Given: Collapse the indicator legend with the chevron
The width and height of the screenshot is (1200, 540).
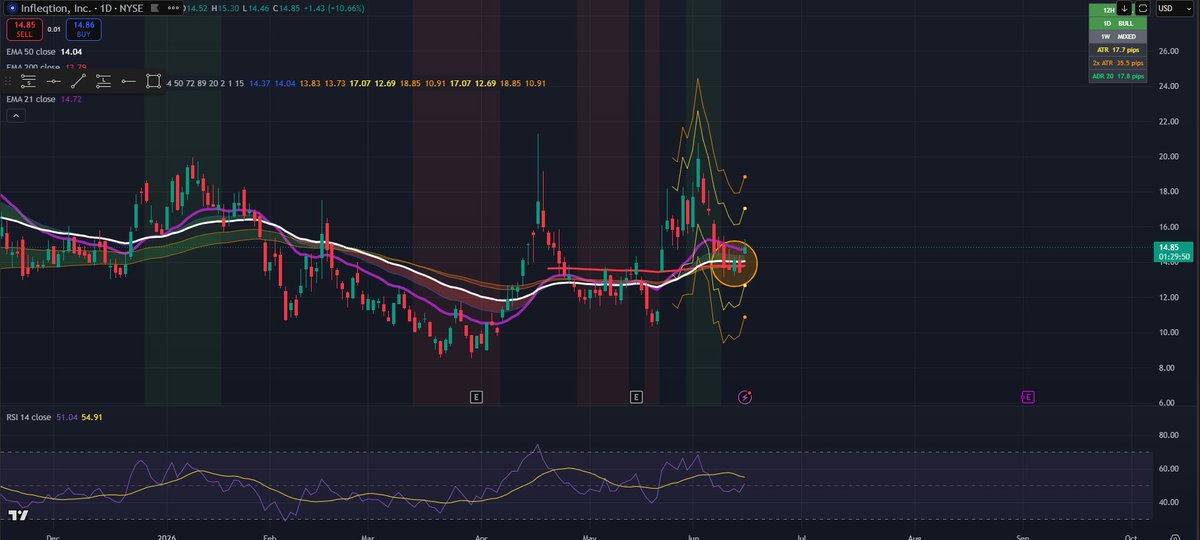Looking at the screenshot, I should (16, 116).
